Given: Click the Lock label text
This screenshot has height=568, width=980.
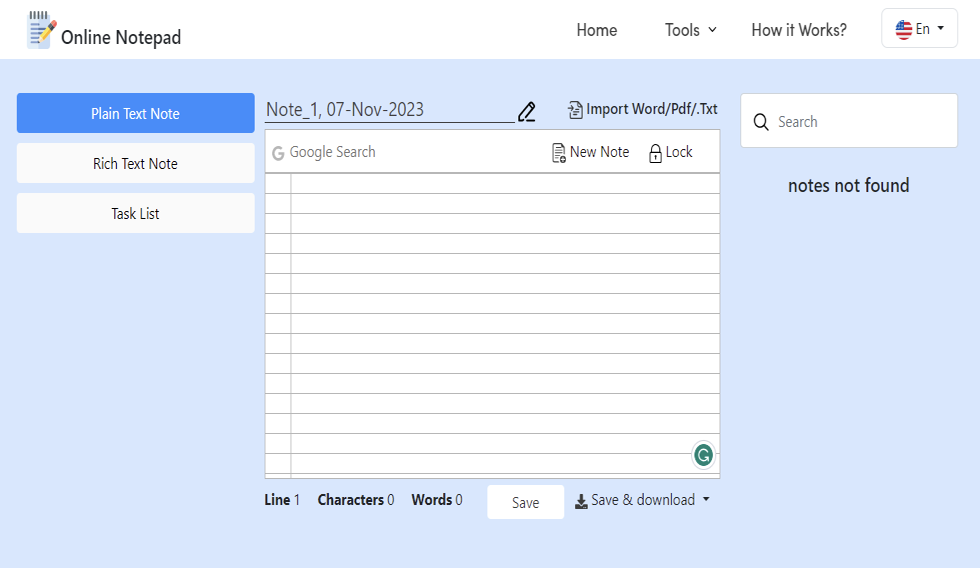Looking at the screenshot, I should pyautogui.click(x=679, y=152).
